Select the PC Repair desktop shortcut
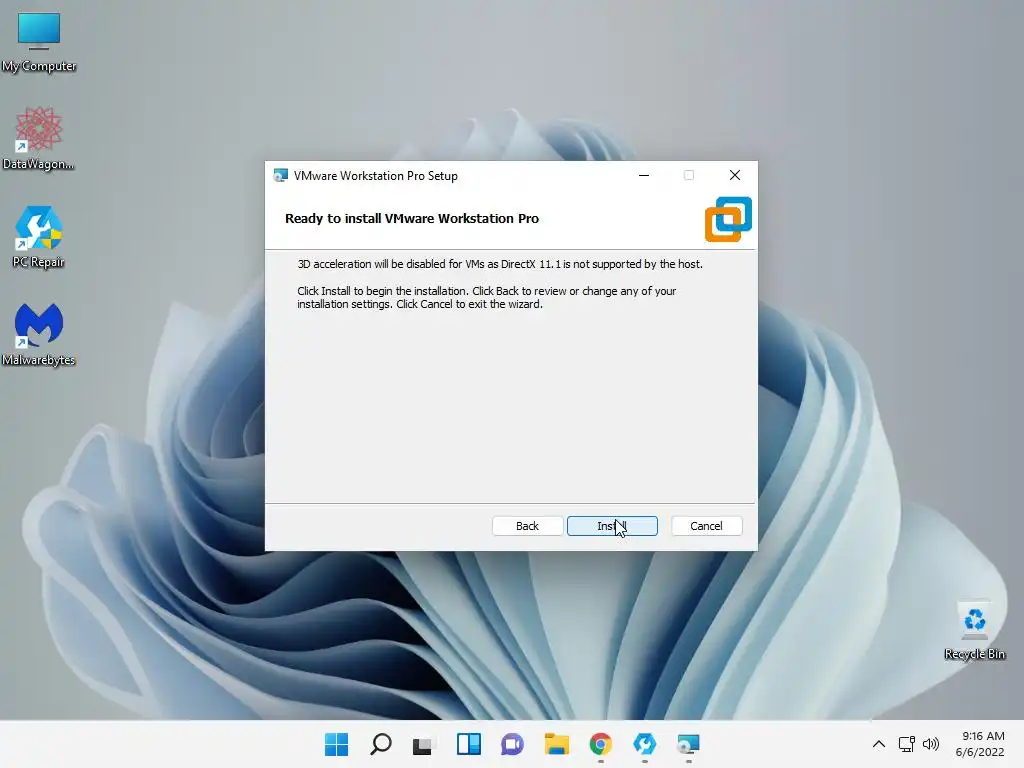This screenshot has height=768, width=1024. pyautogui.click(x=39, y=237)
